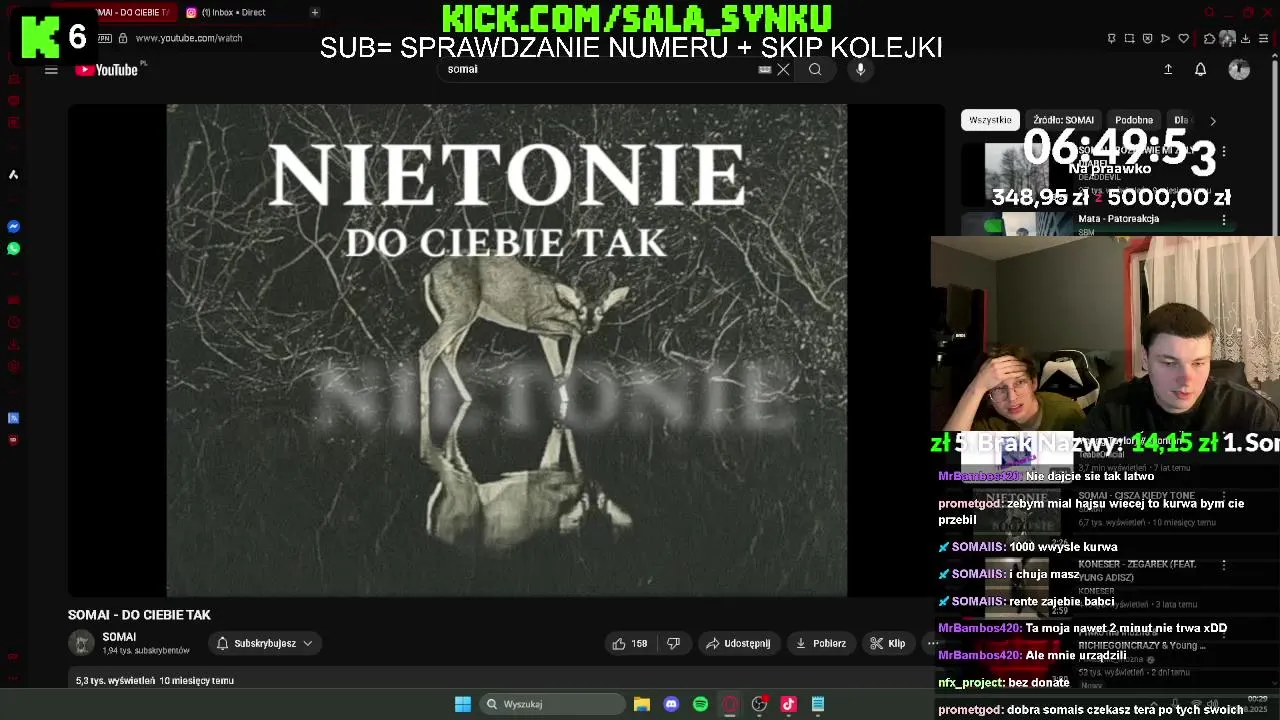Viewport: 1280px width, 720px height.
Task: Open the 'Mata - Patoreakcja' recommended video
Action: (x=1119, y=219)
